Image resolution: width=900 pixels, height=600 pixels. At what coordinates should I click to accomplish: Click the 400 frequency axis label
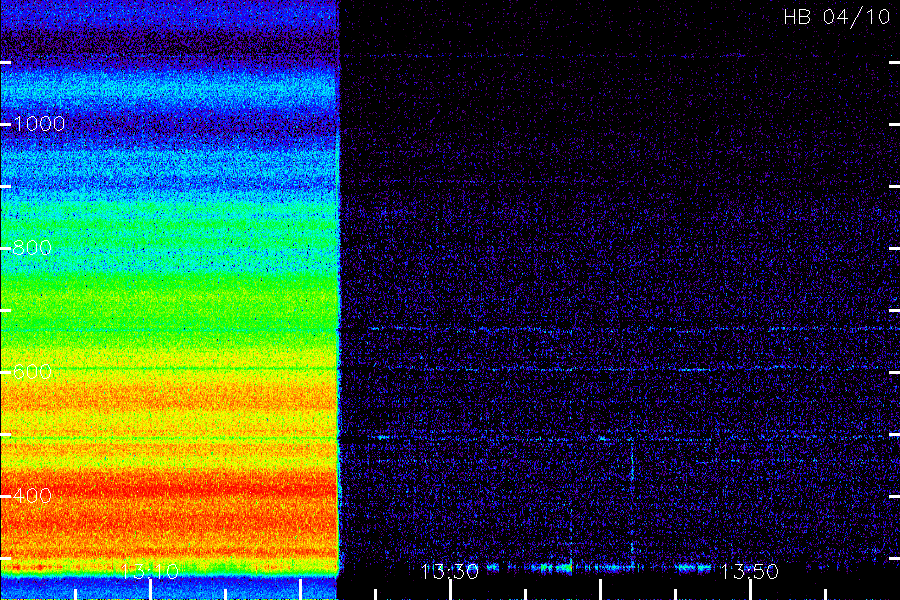click(32, 496)
